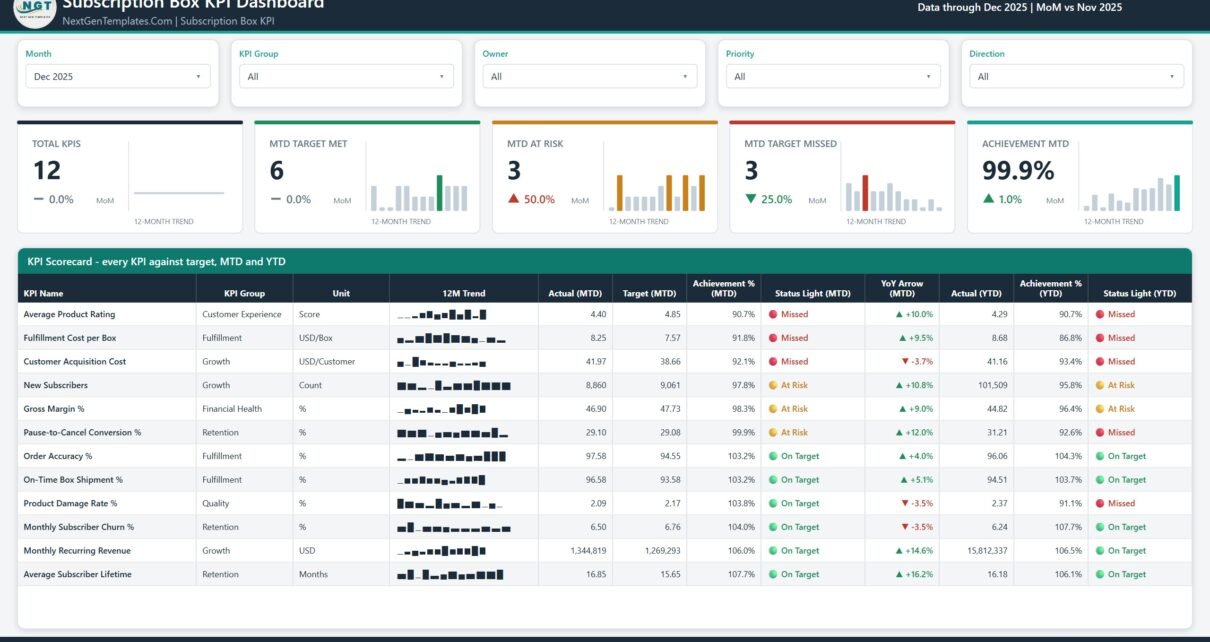This screenshot has width=1210, height=642.
Task: Expand the Priority filter dropdown
Action: click(x=833, y=76)
